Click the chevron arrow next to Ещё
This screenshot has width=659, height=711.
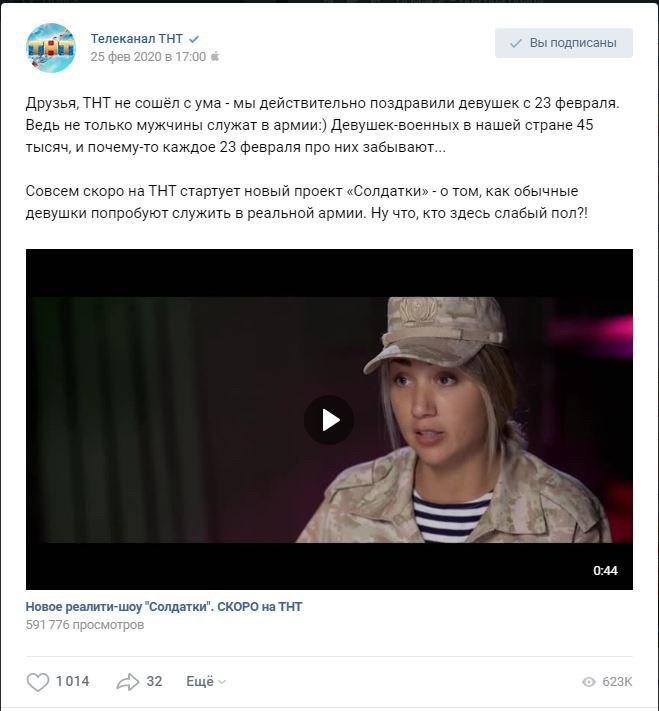(x=222, y=682)
